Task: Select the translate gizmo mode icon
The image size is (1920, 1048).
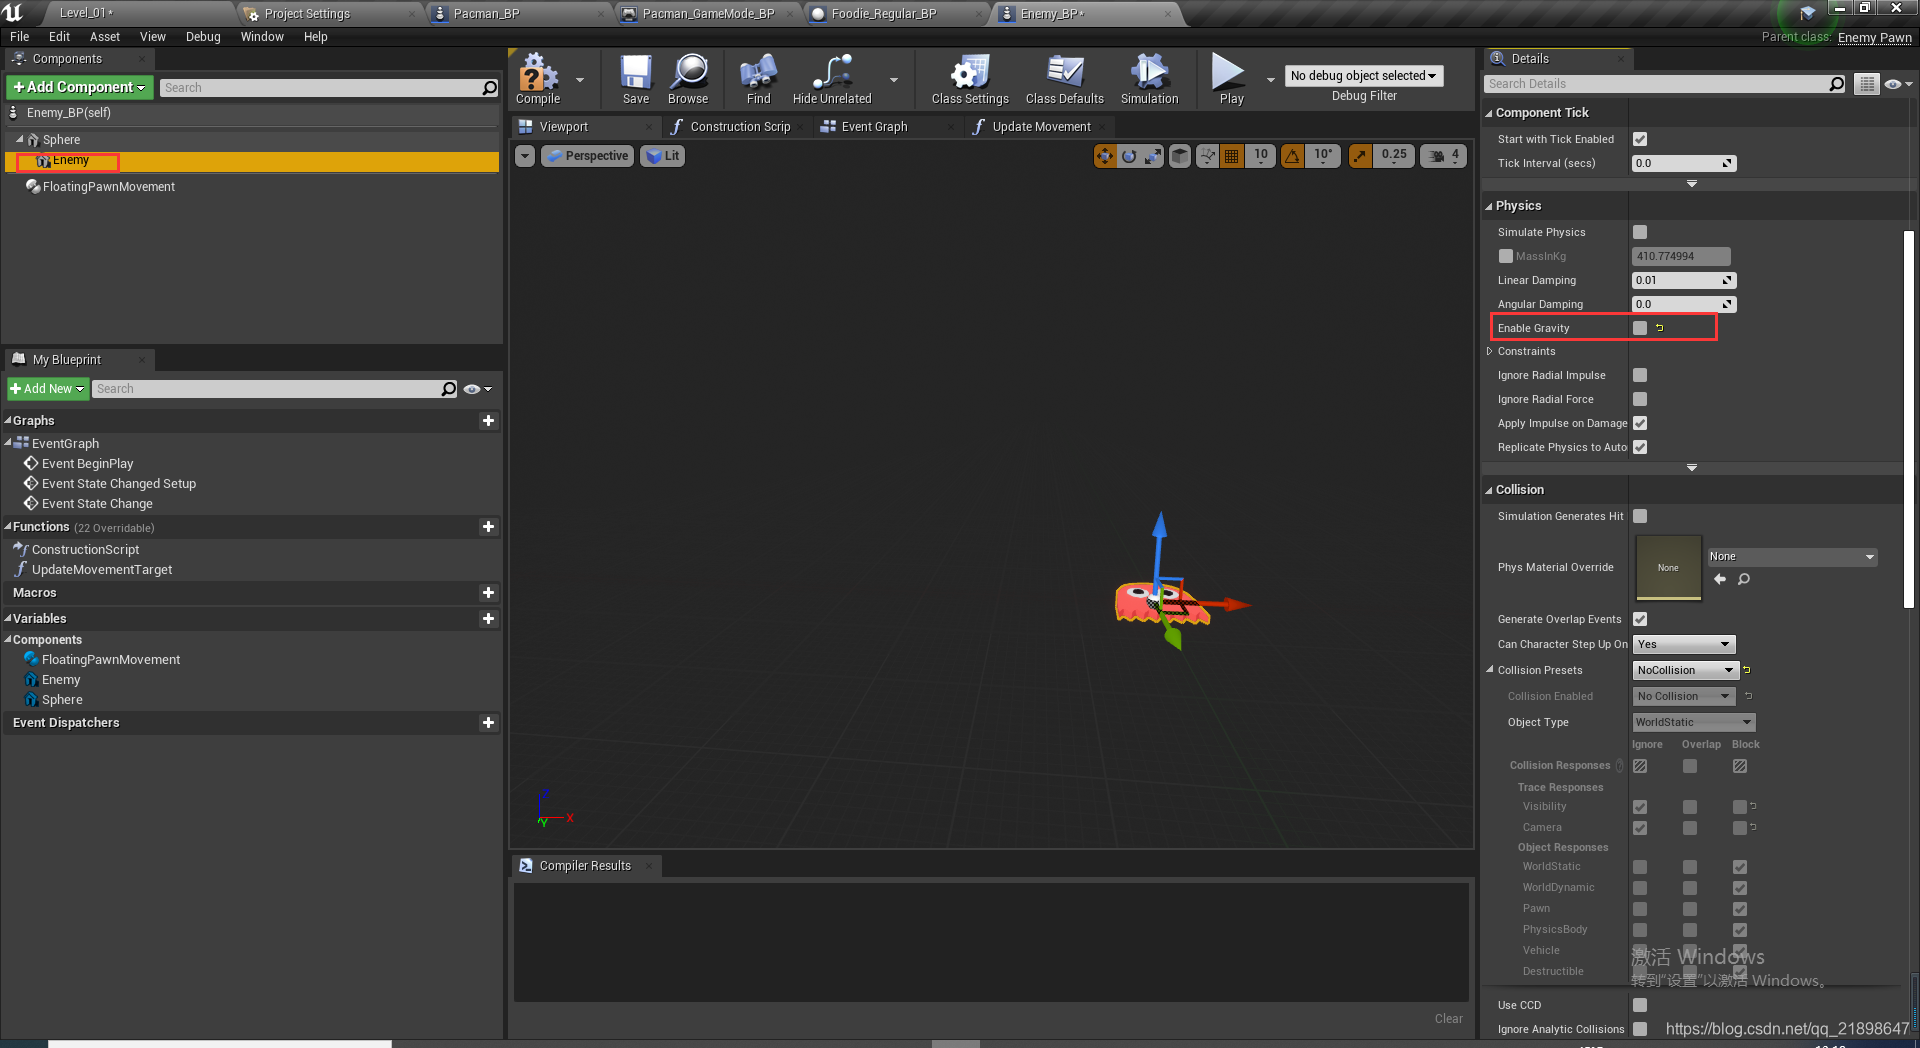Action: (1105, 156)
